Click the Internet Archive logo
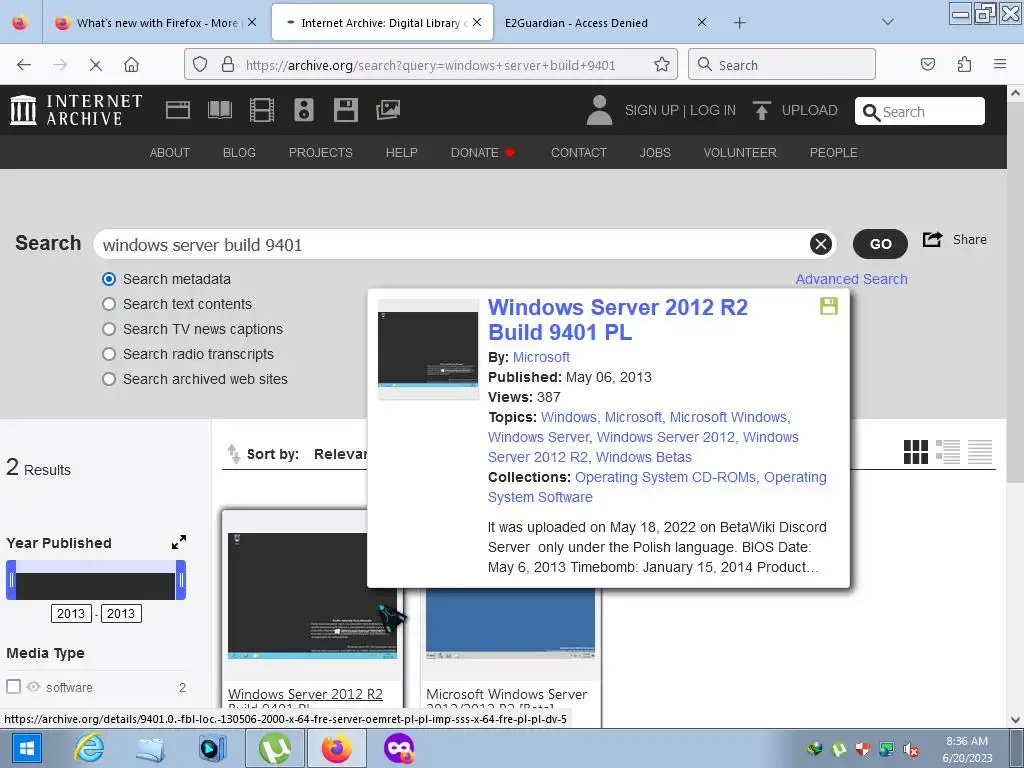Screen dimensions: 1024x768 coord(76,110)
